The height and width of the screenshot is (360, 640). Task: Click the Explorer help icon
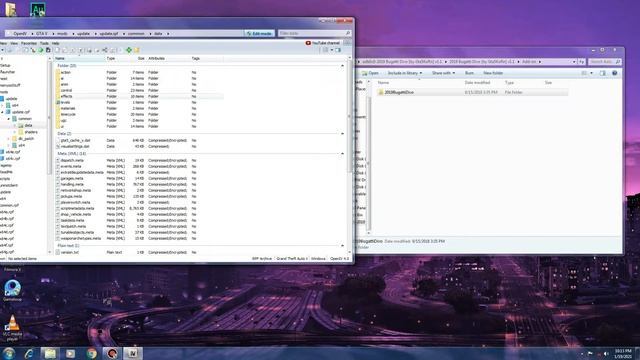pos(615,73)
